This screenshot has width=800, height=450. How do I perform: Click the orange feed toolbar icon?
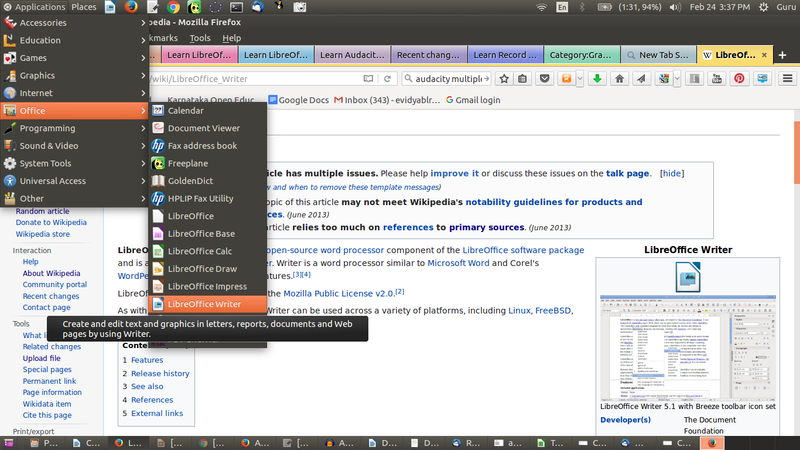(x=566, y=79)
